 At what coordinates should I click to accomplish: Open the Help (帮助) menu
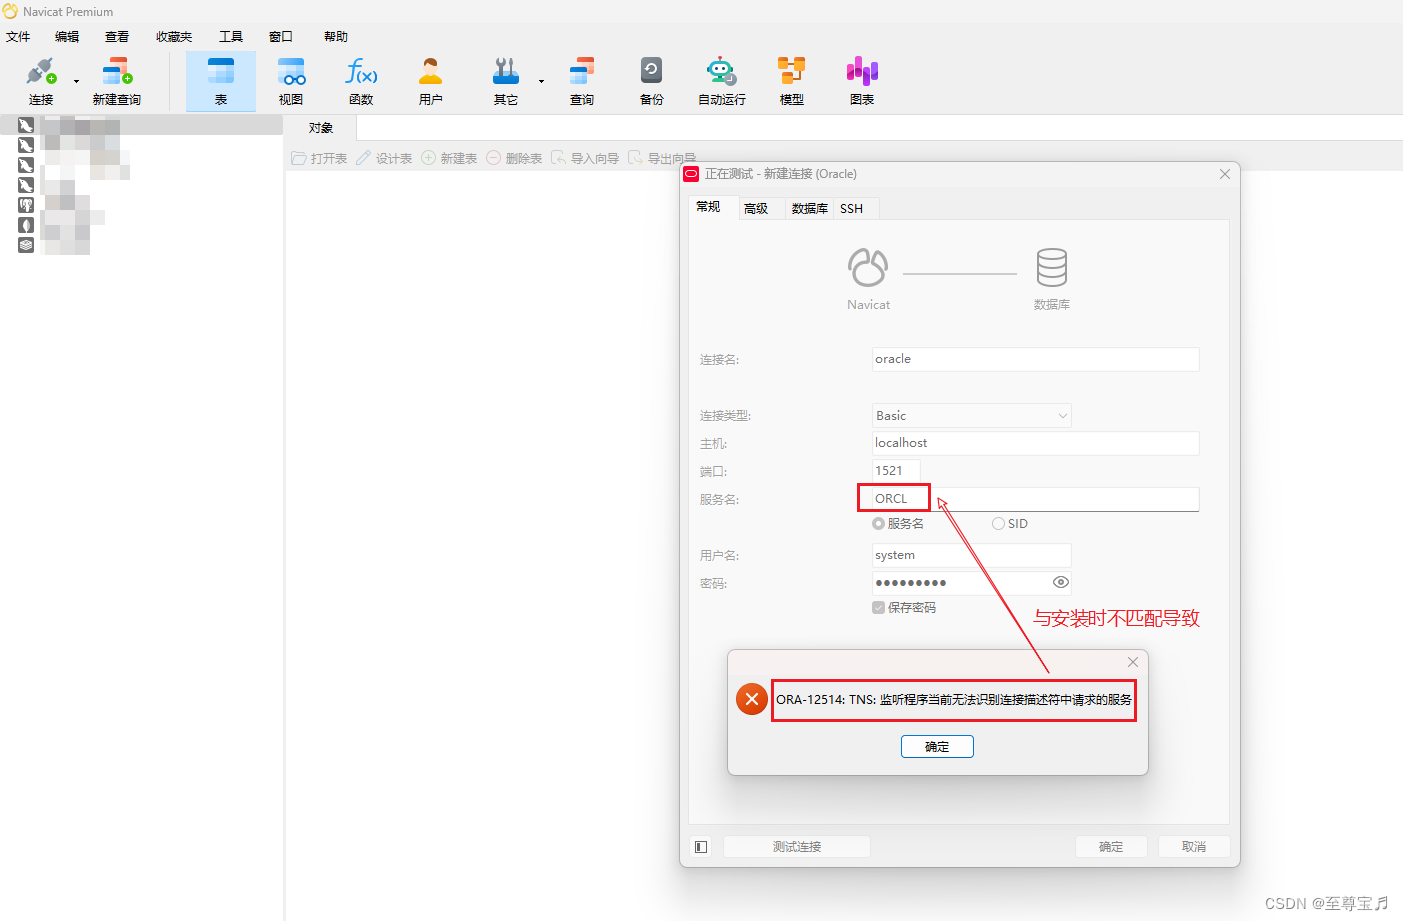click(x=336, y=37)
